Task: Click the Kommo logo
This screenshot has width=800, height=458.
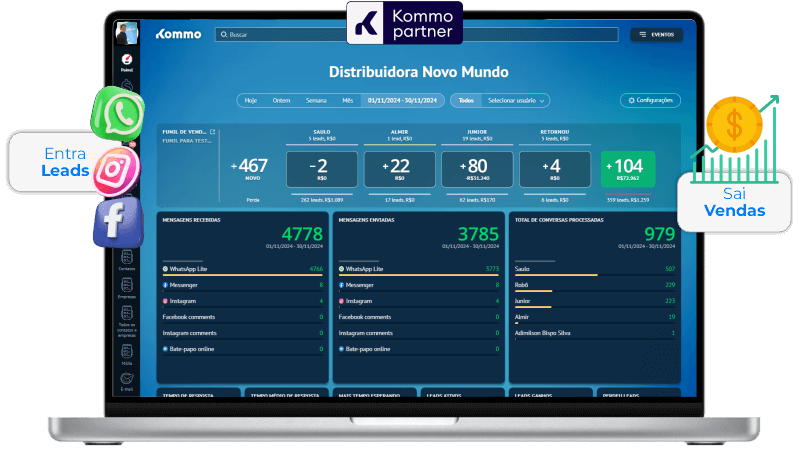Action: (178, 34)
